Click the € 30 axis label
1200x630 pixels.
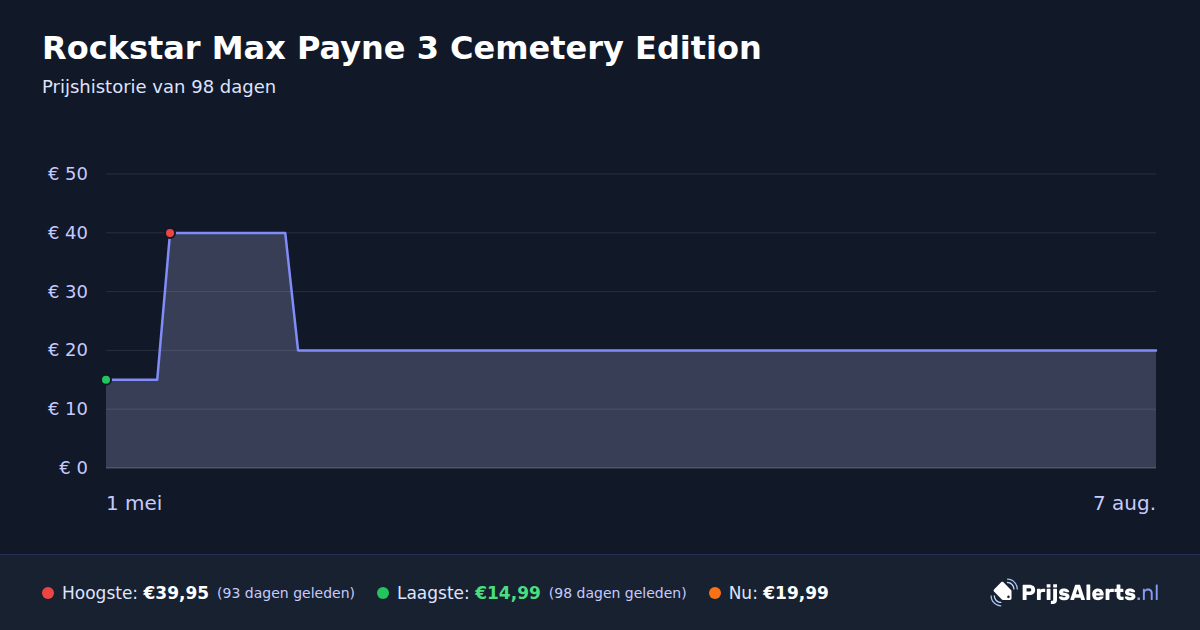point(68,292)
